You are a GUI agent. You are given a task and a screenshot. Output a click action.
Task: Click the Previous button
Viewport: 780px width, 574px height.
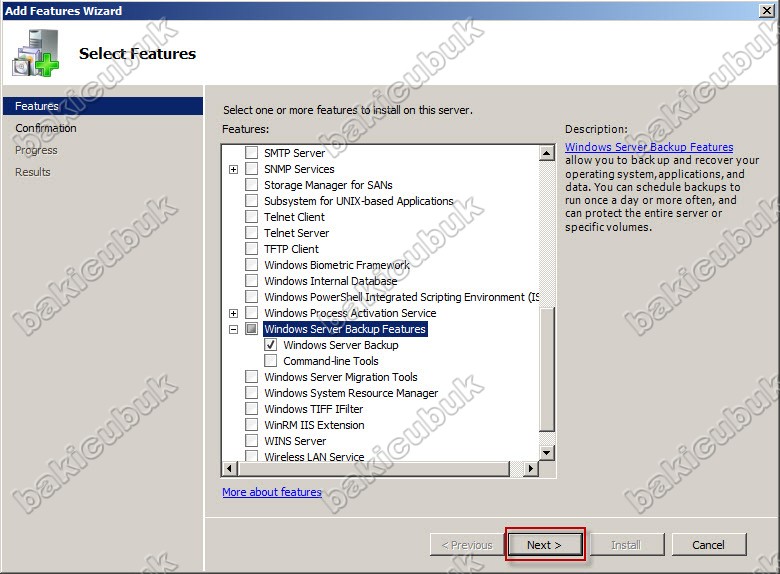467,545
